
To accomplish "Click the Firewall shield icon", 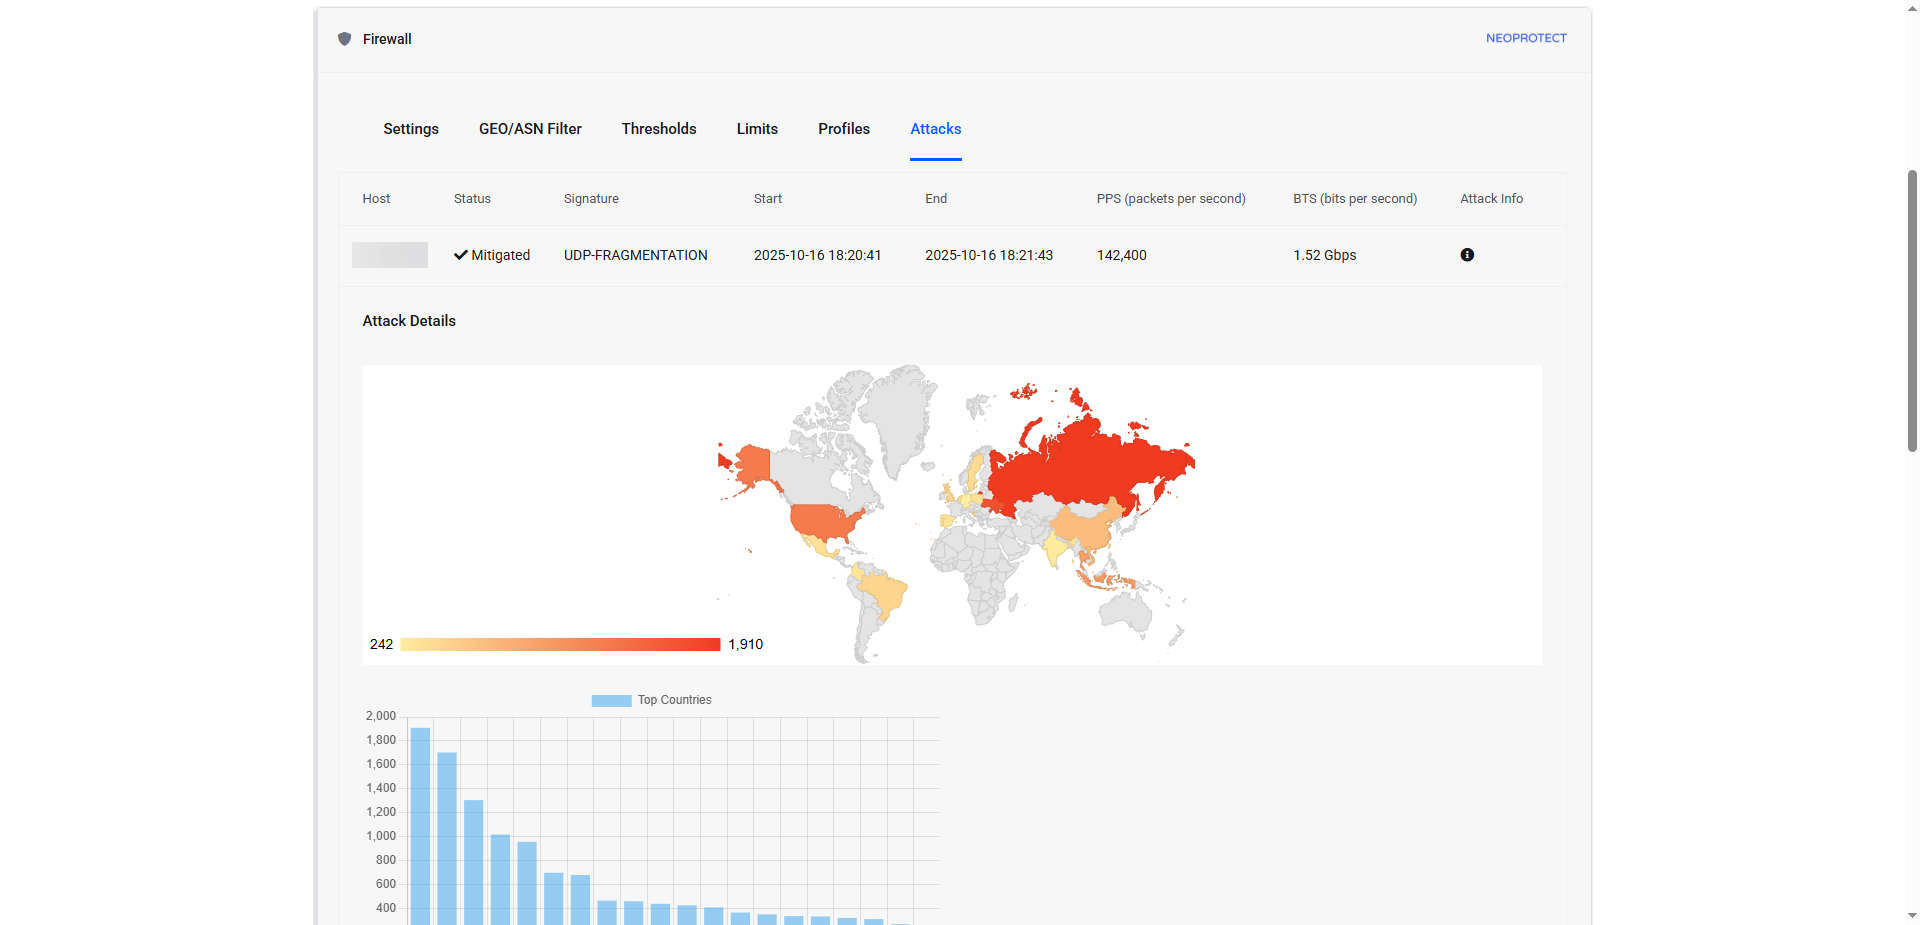I will [x=345, y=39].
